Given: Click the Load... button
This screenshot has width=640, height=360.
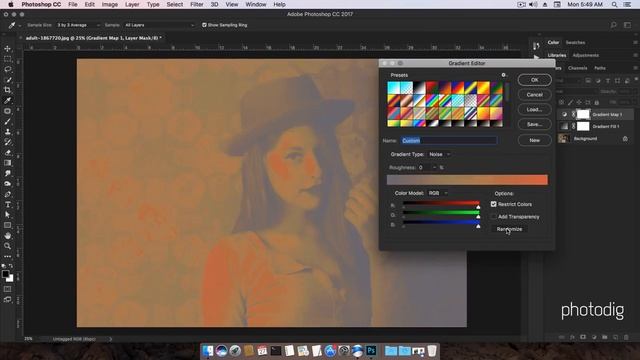Looking at the screenshot, I should pyautogui.click(x=535, y=109).
